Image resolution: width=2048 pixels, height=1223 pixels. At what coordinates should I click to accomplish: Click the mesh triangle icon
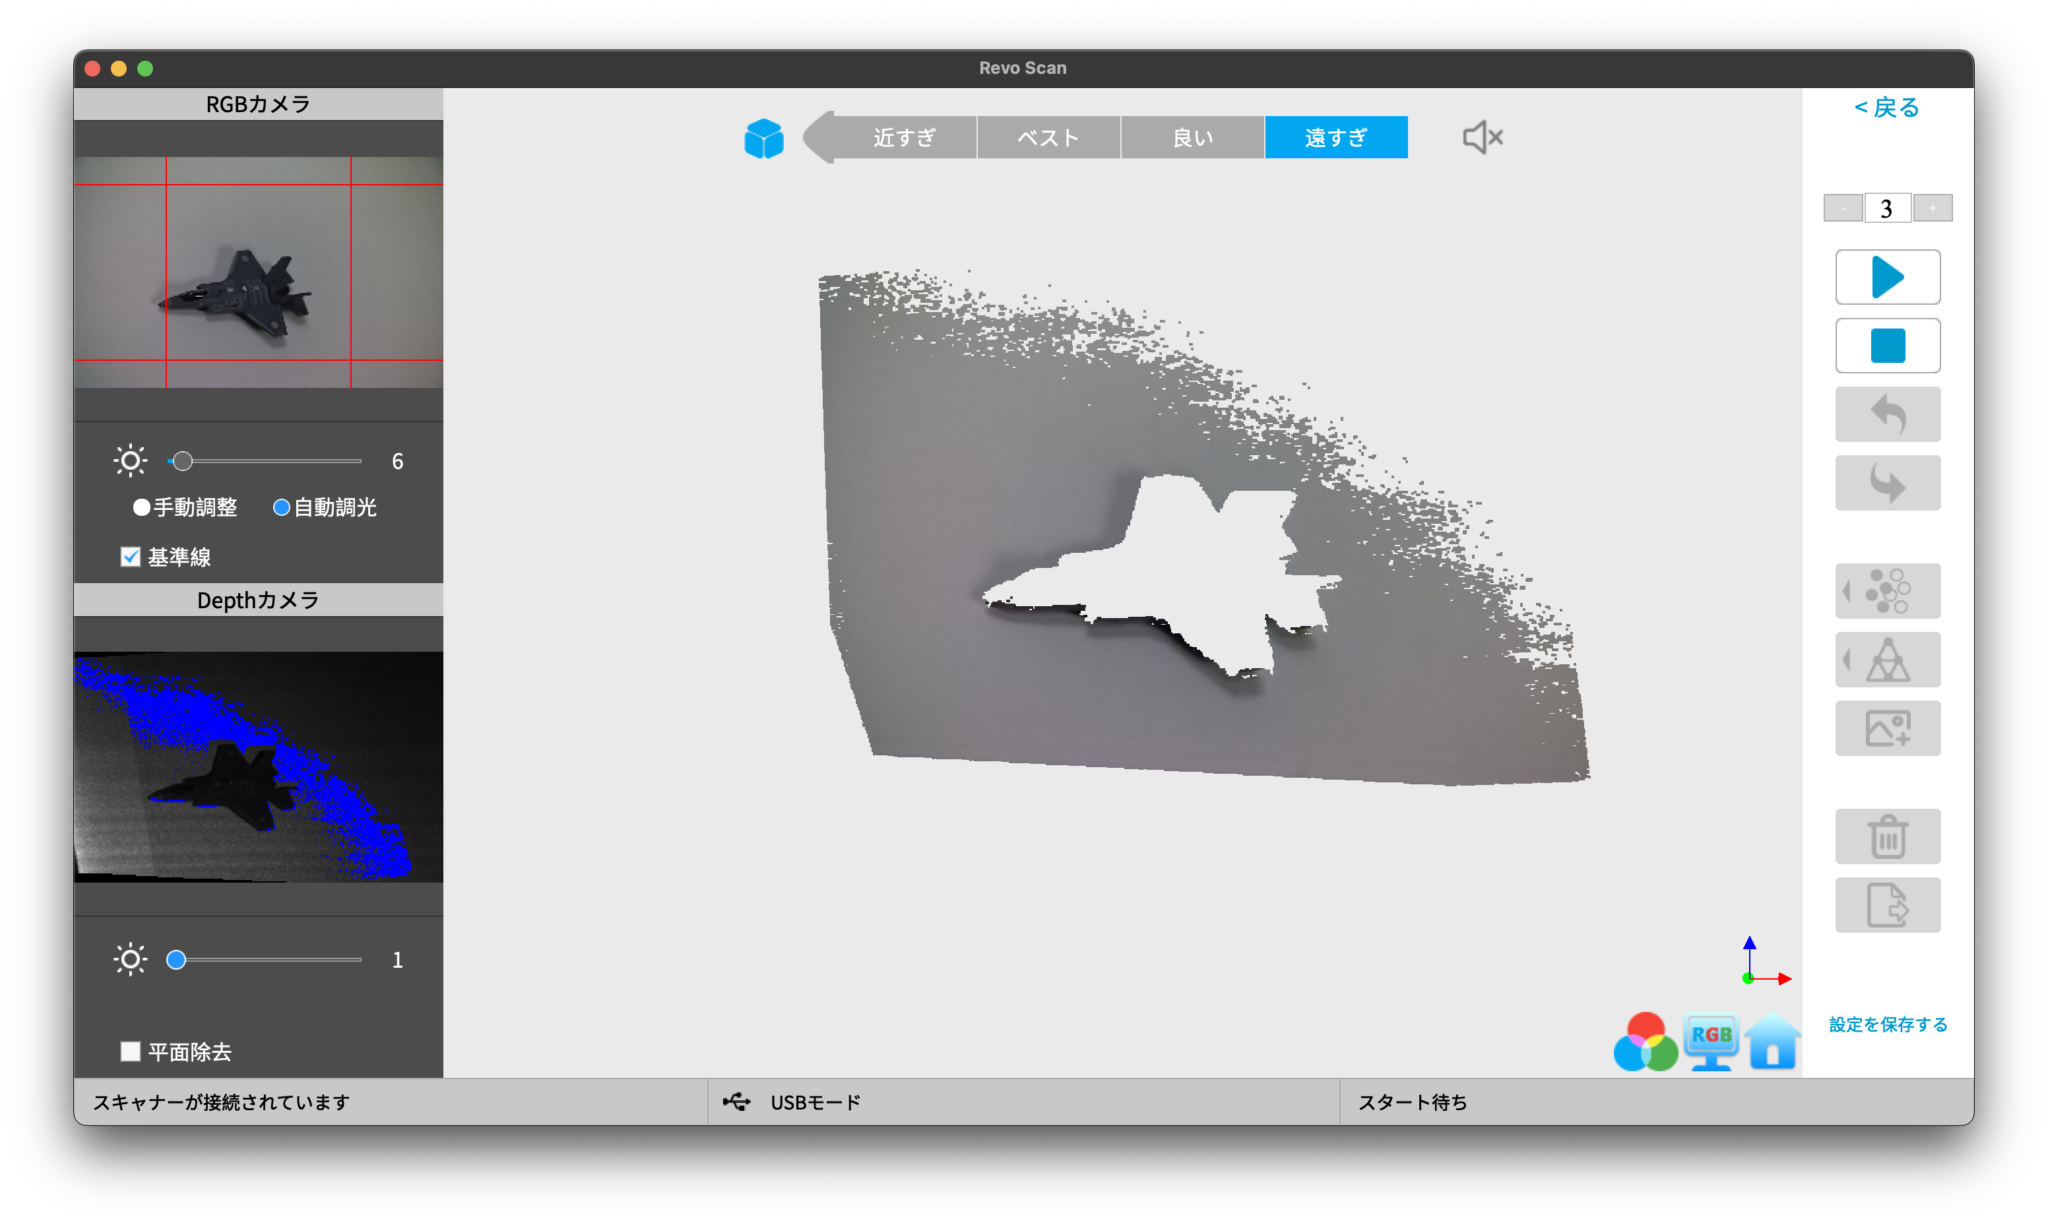tap(1887, 660)
